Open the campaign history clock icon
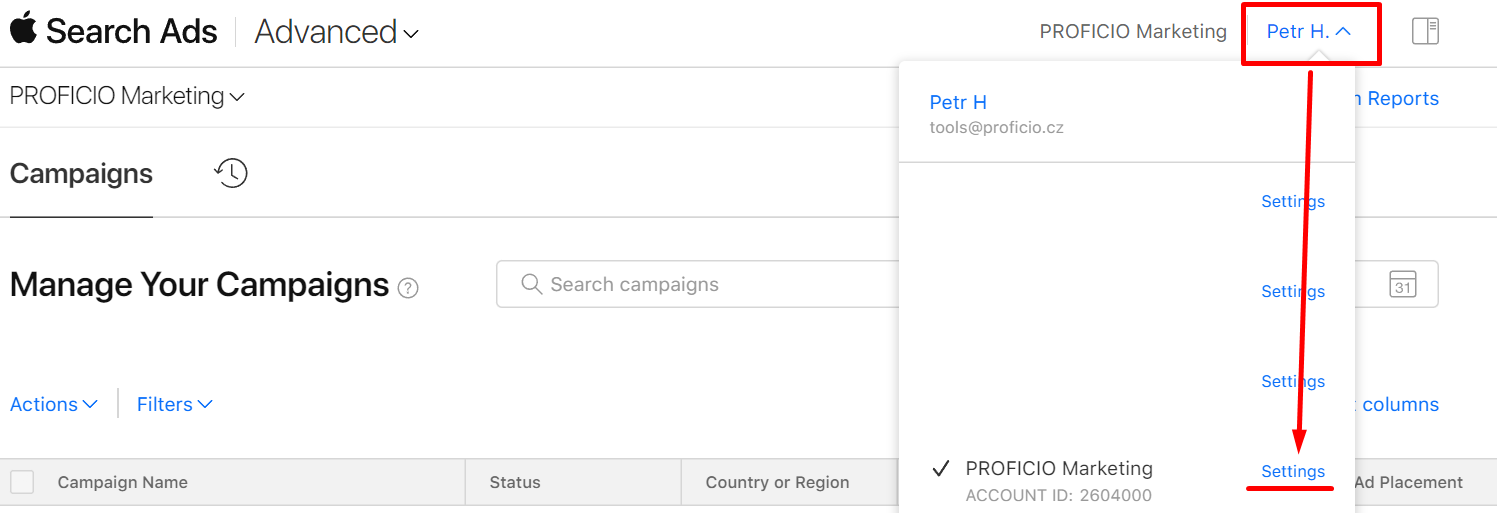The height and width of the screenshot is (513, 1502). click(231, 173)
